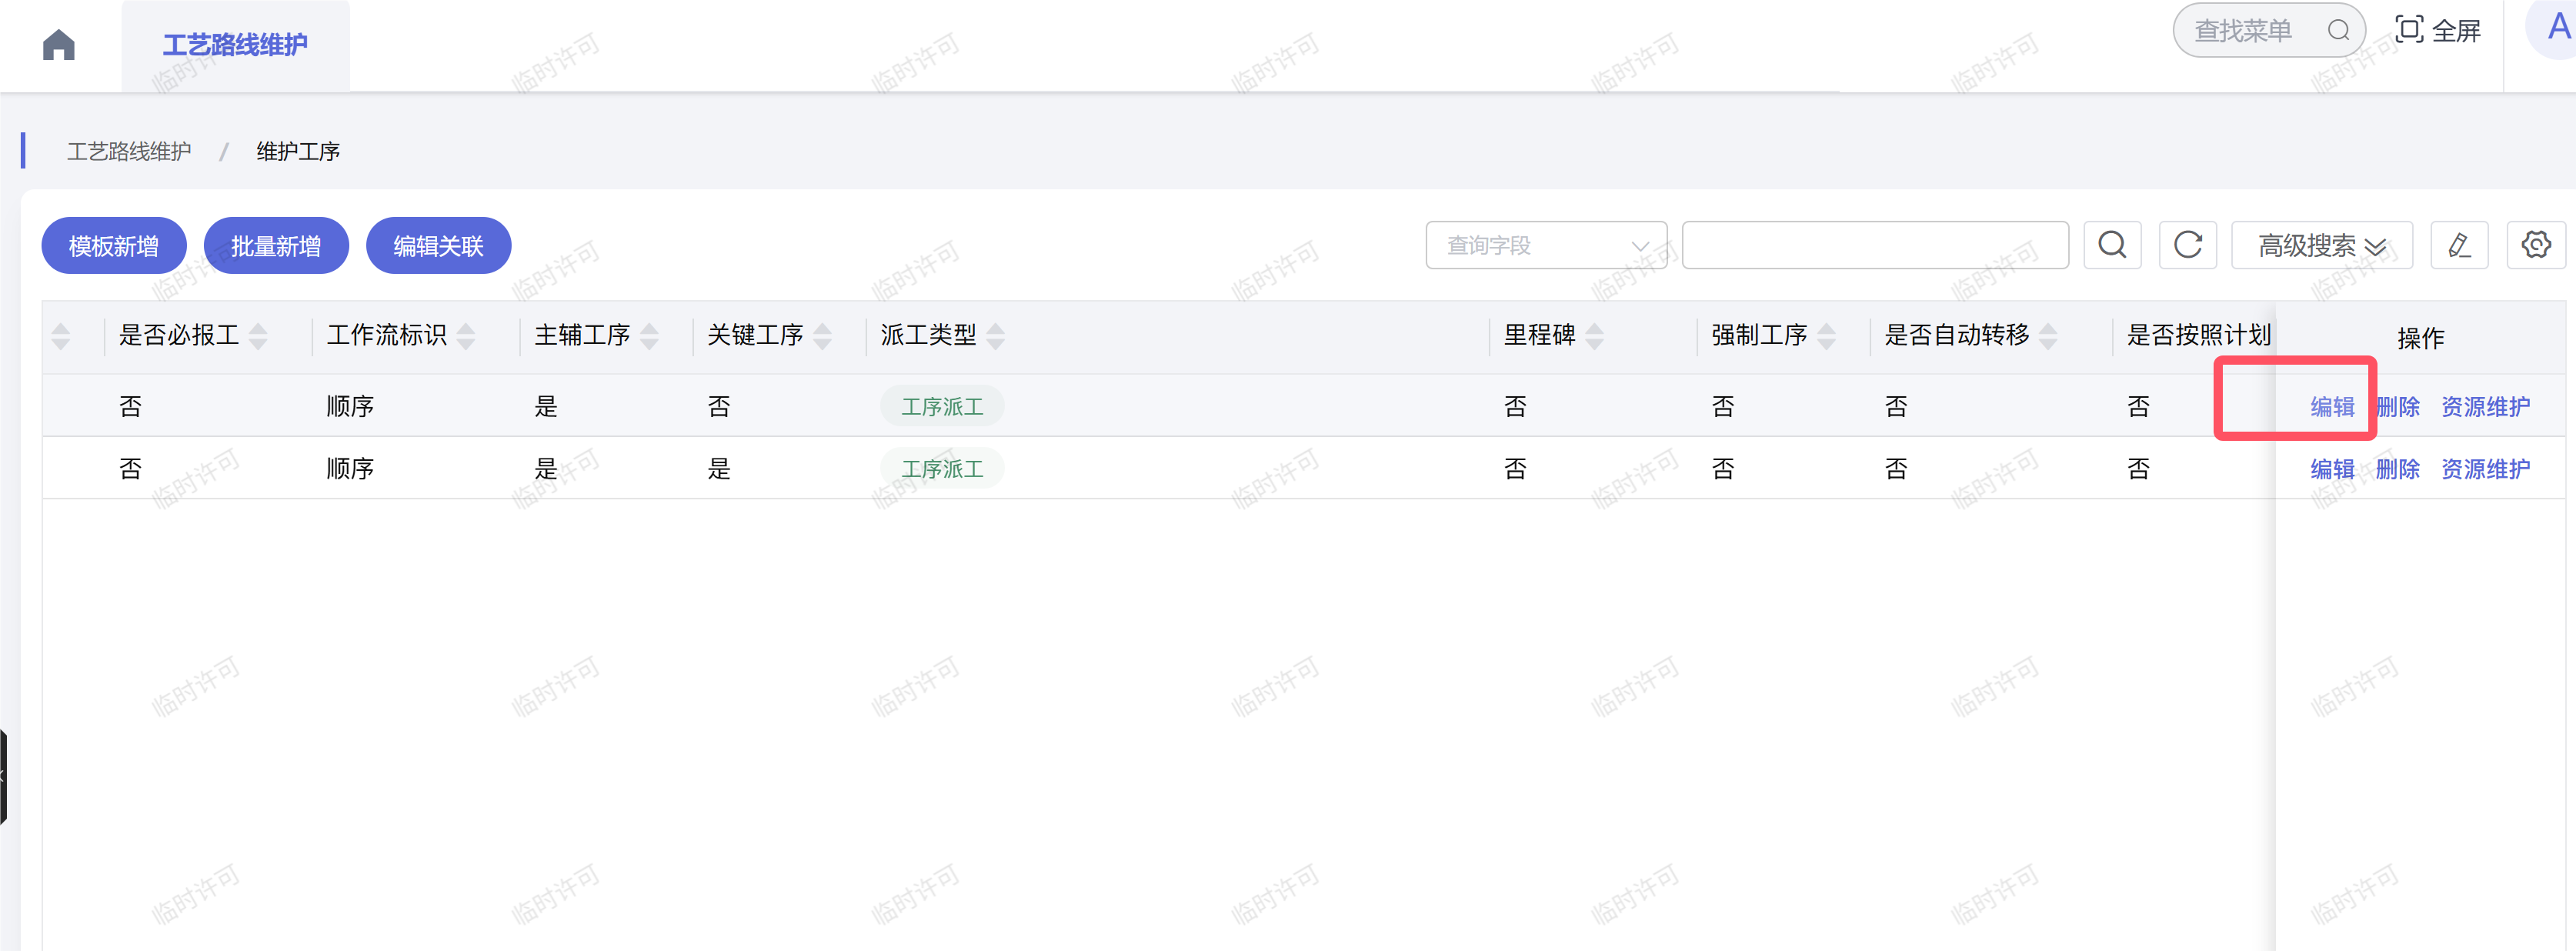Expand the 高级搜索 panel
This screenshot has height=951, width=2576.
click(2321, 245)
